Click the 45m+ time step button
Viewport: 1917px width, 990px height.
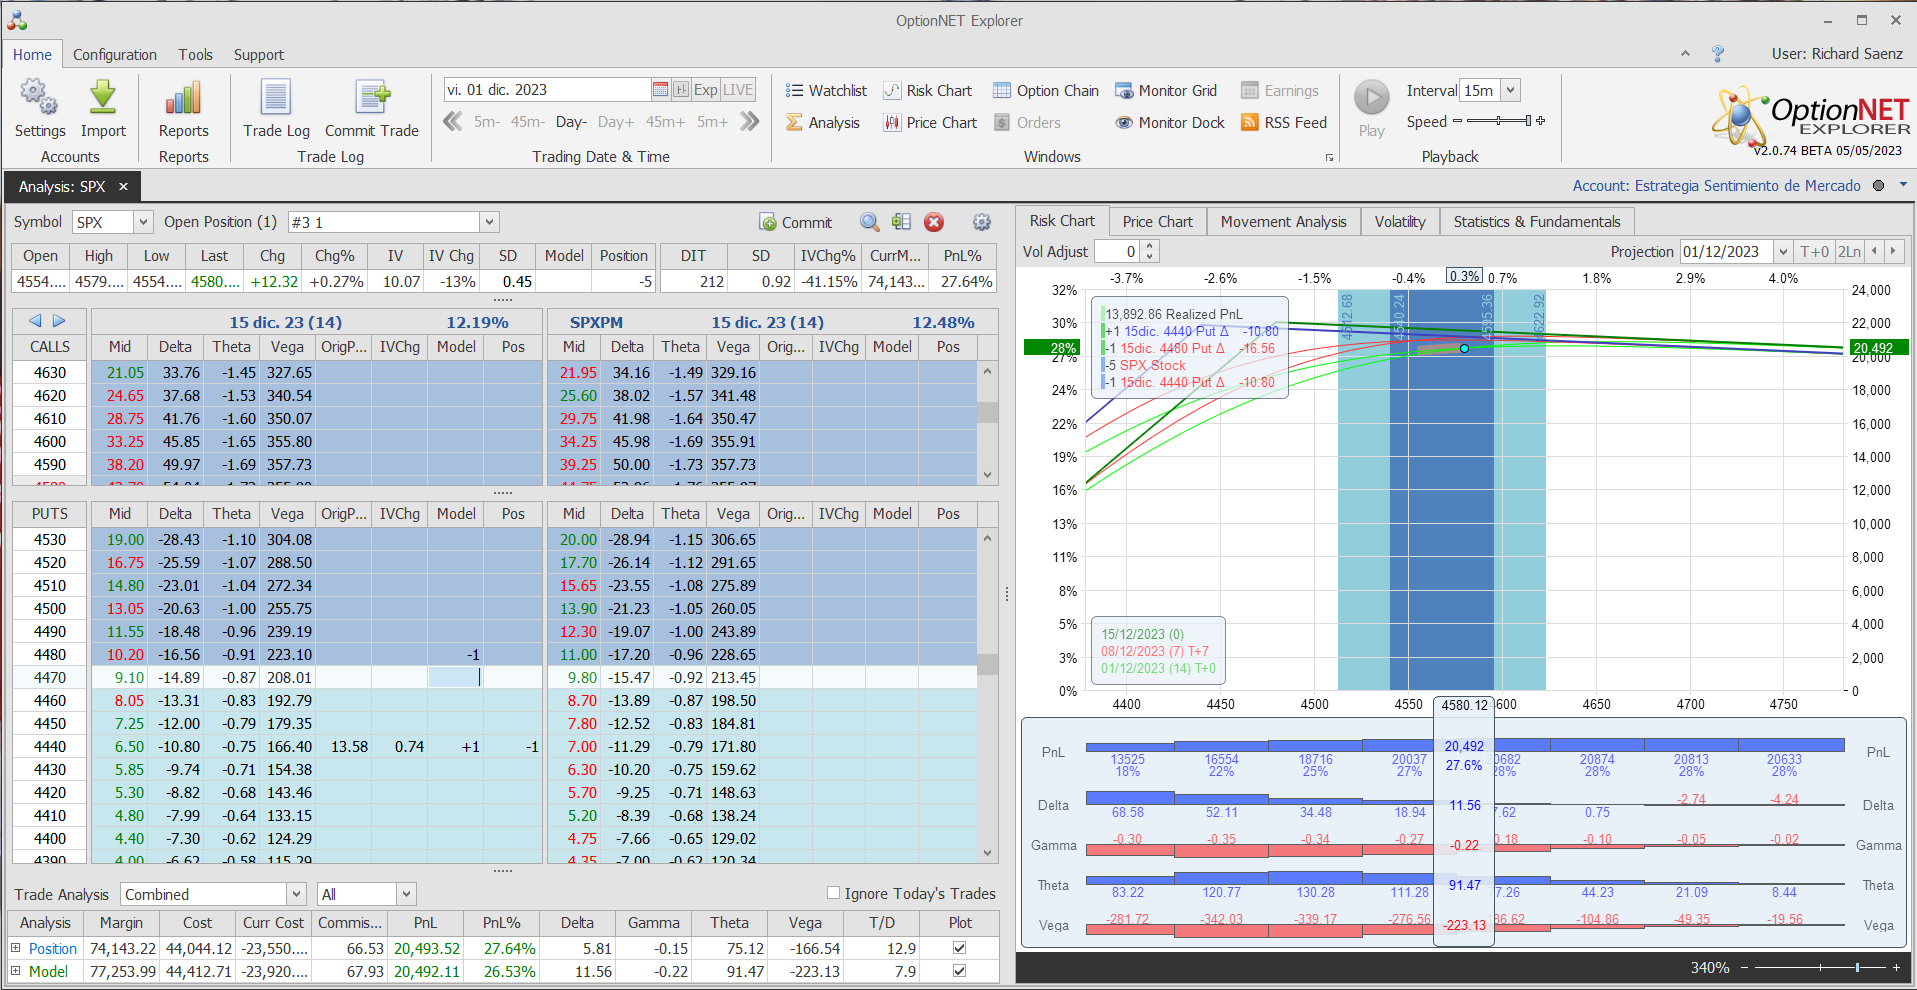[x=664, y=122]
